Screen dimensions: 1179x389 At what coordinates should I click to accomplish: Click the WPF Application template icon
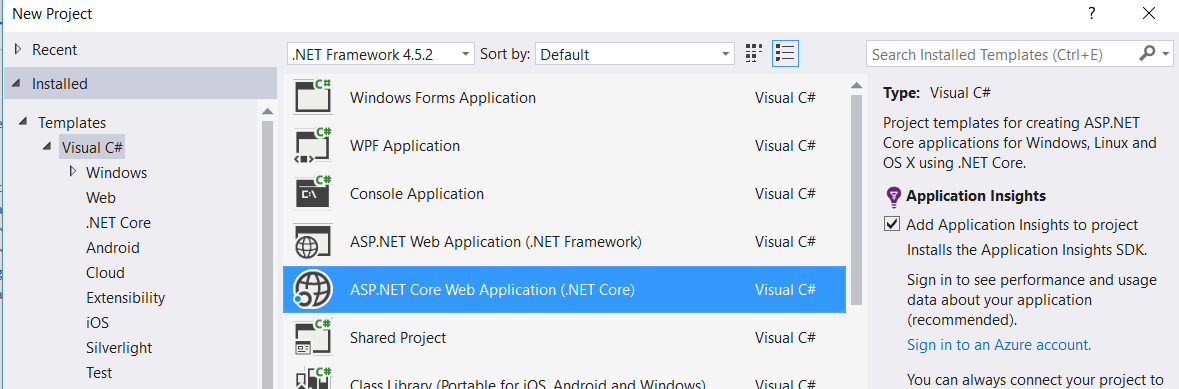[313, 145]
